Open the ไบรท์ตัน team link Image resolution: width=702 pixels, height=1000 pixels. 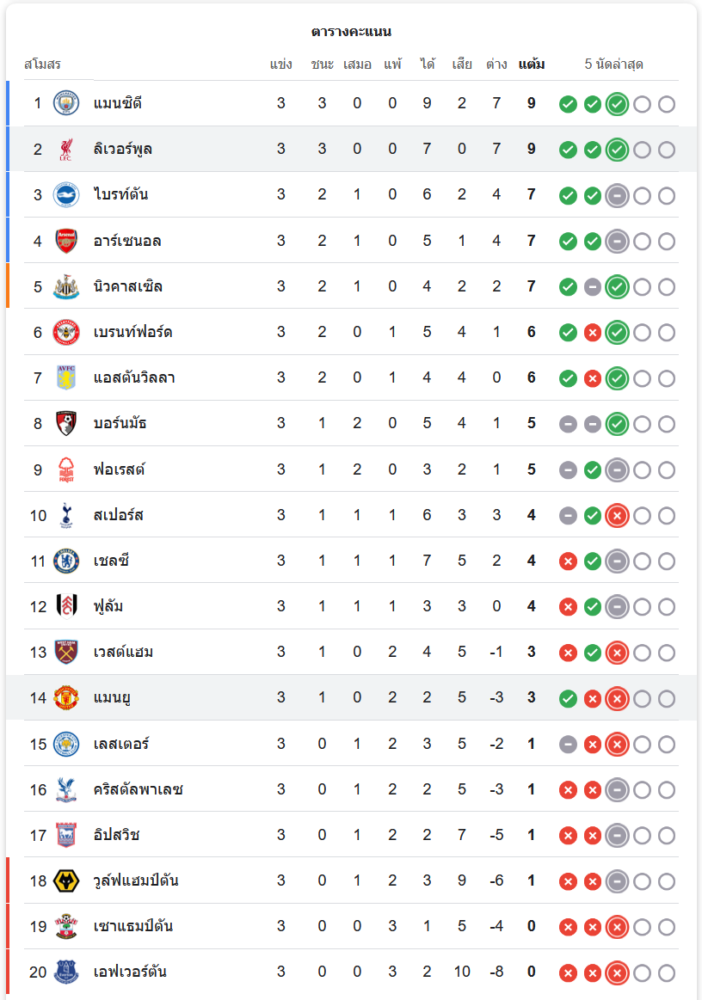click(x=120, y=195)
